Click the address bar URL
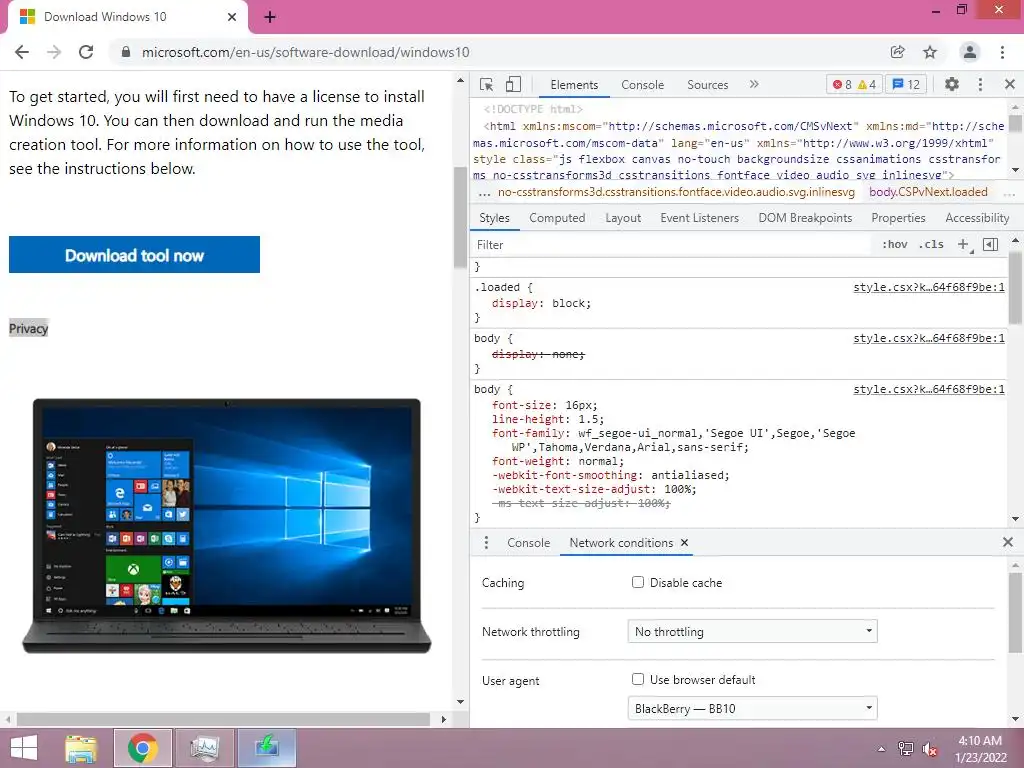 click(306, 52)
